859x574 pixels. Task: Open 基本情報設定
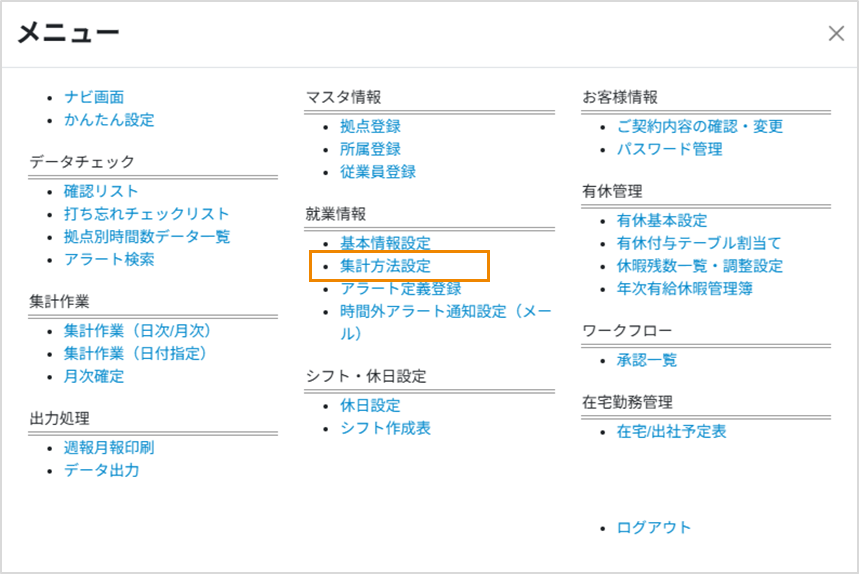[385, 243]
